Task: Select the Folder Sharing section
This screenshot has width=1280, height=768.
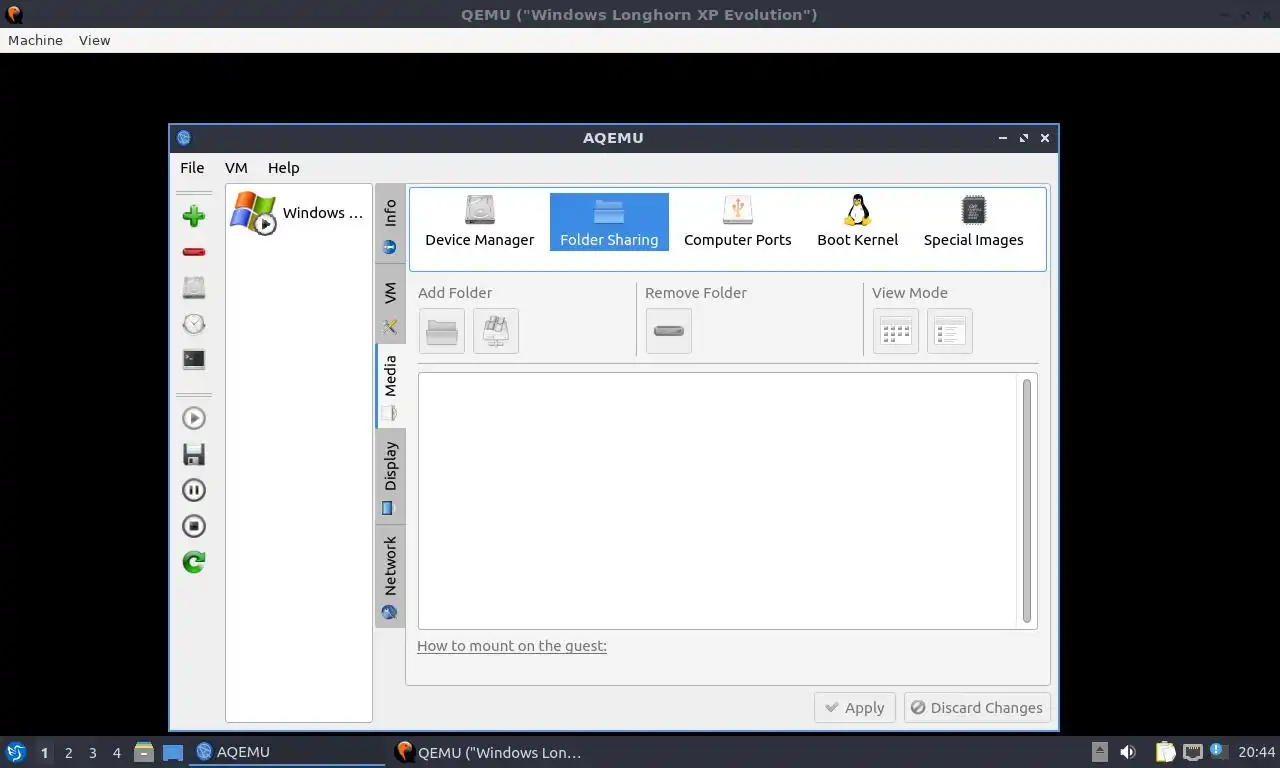Action: [609, 222]
